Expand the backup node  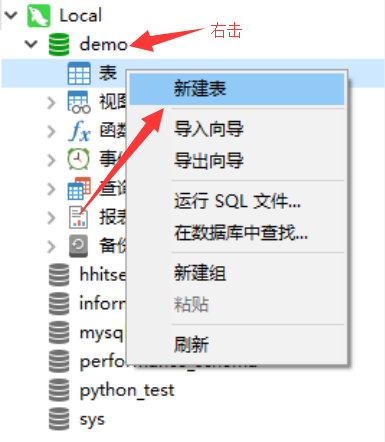tap(51, 246)
